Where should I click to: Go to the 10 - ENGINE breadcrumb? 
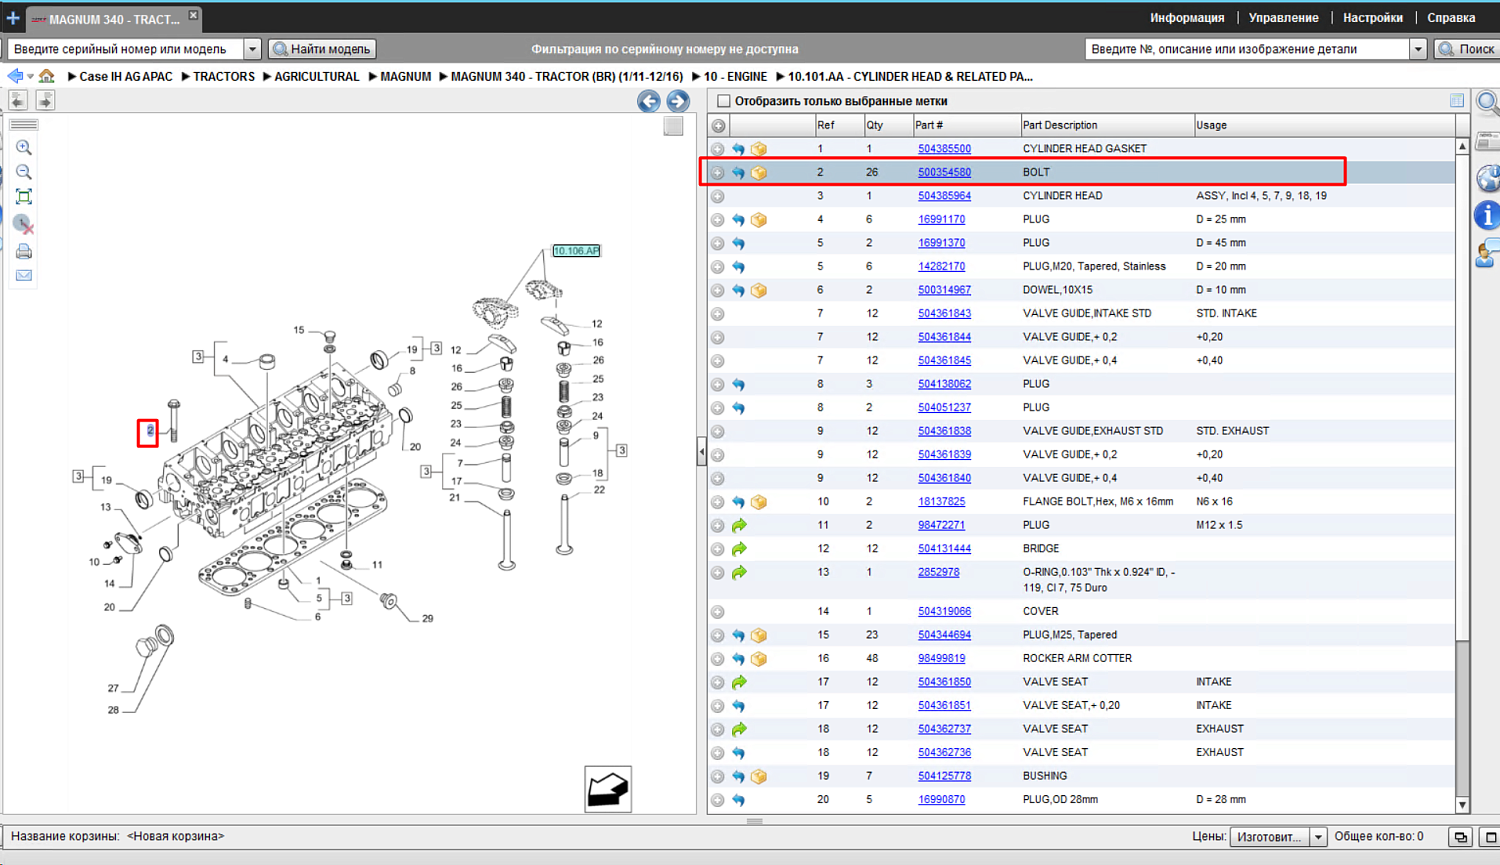pos(735,76)
